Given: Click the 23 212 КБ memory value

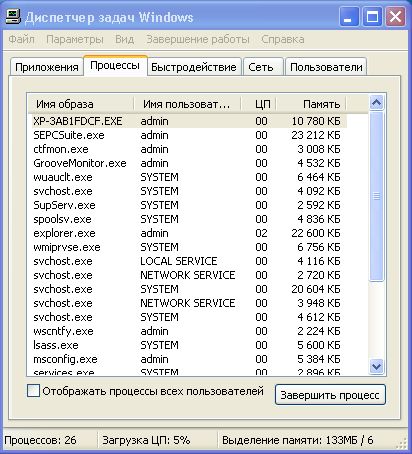Looking at the screenshot, I should (316, 135).
